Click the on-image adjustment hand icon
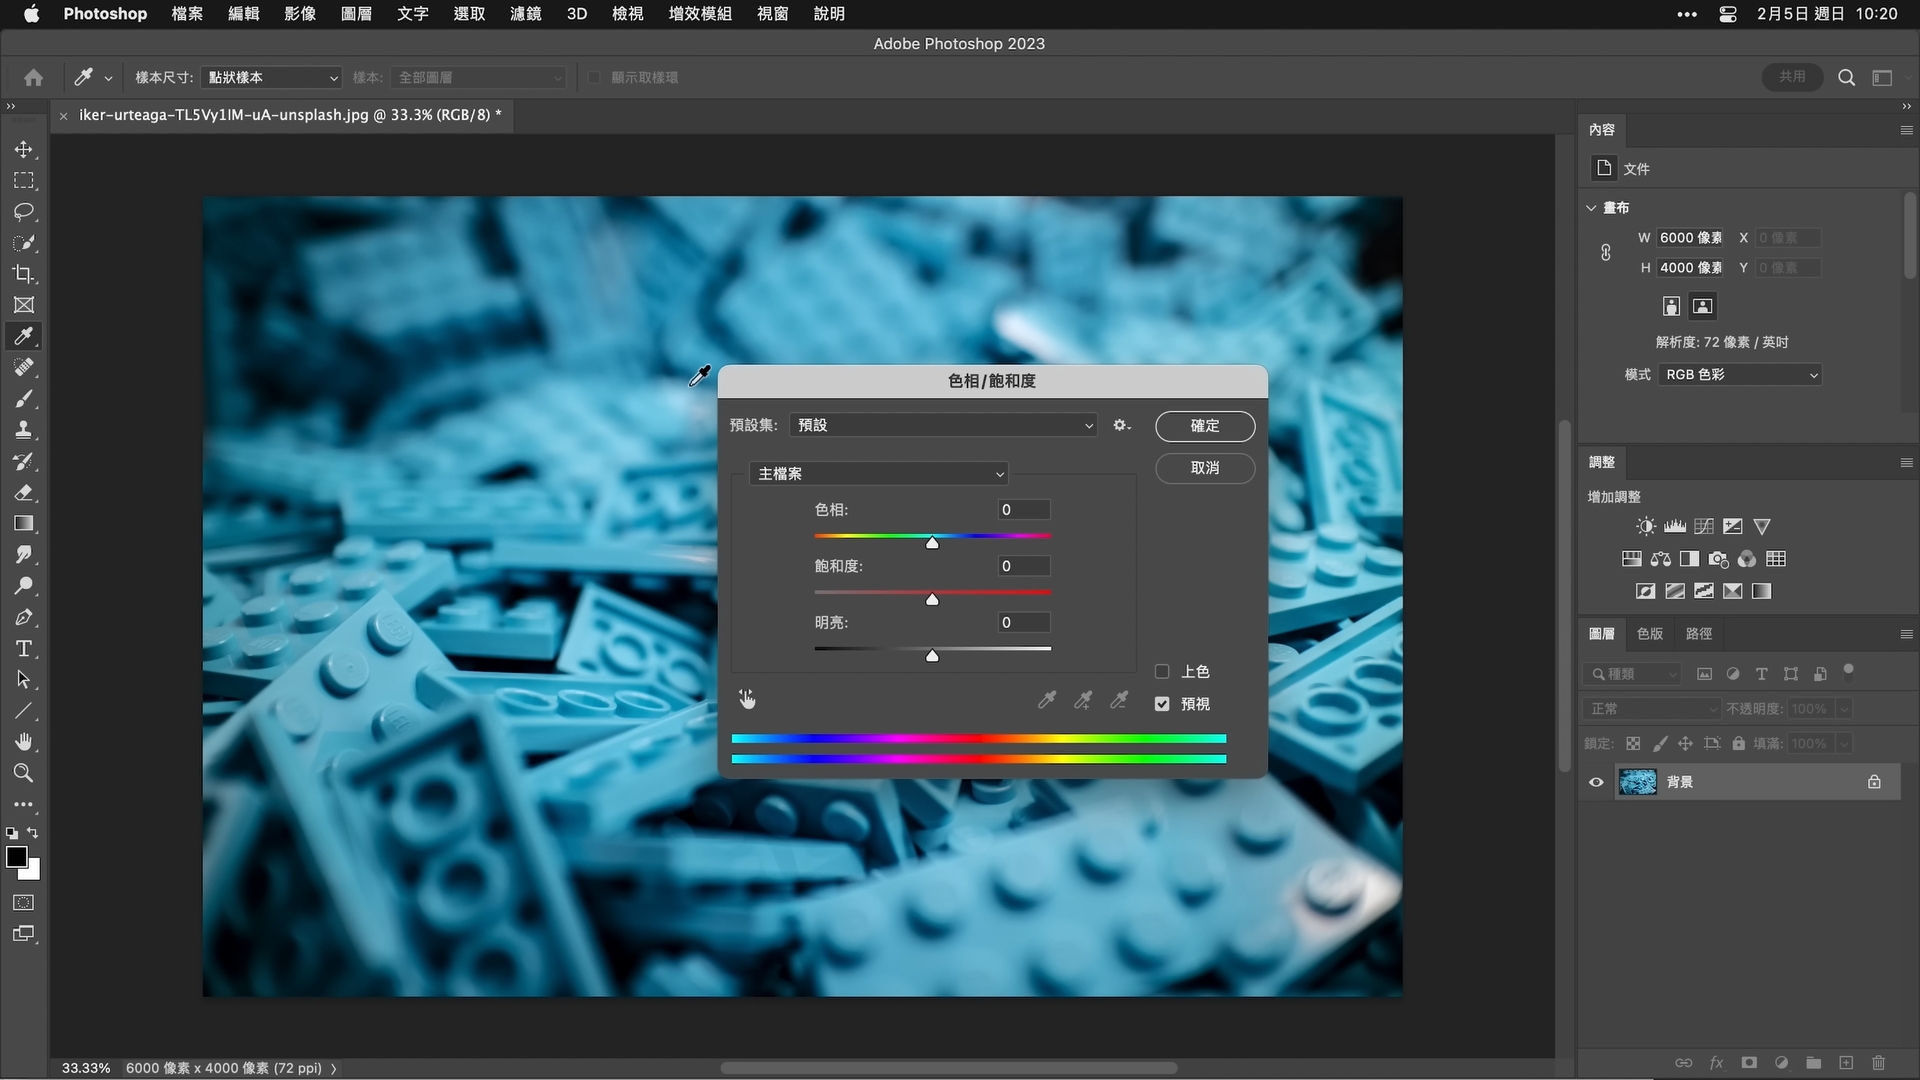Image resolution: width=1920 pixels, height=1080 pixels. (x=747, y=699)
